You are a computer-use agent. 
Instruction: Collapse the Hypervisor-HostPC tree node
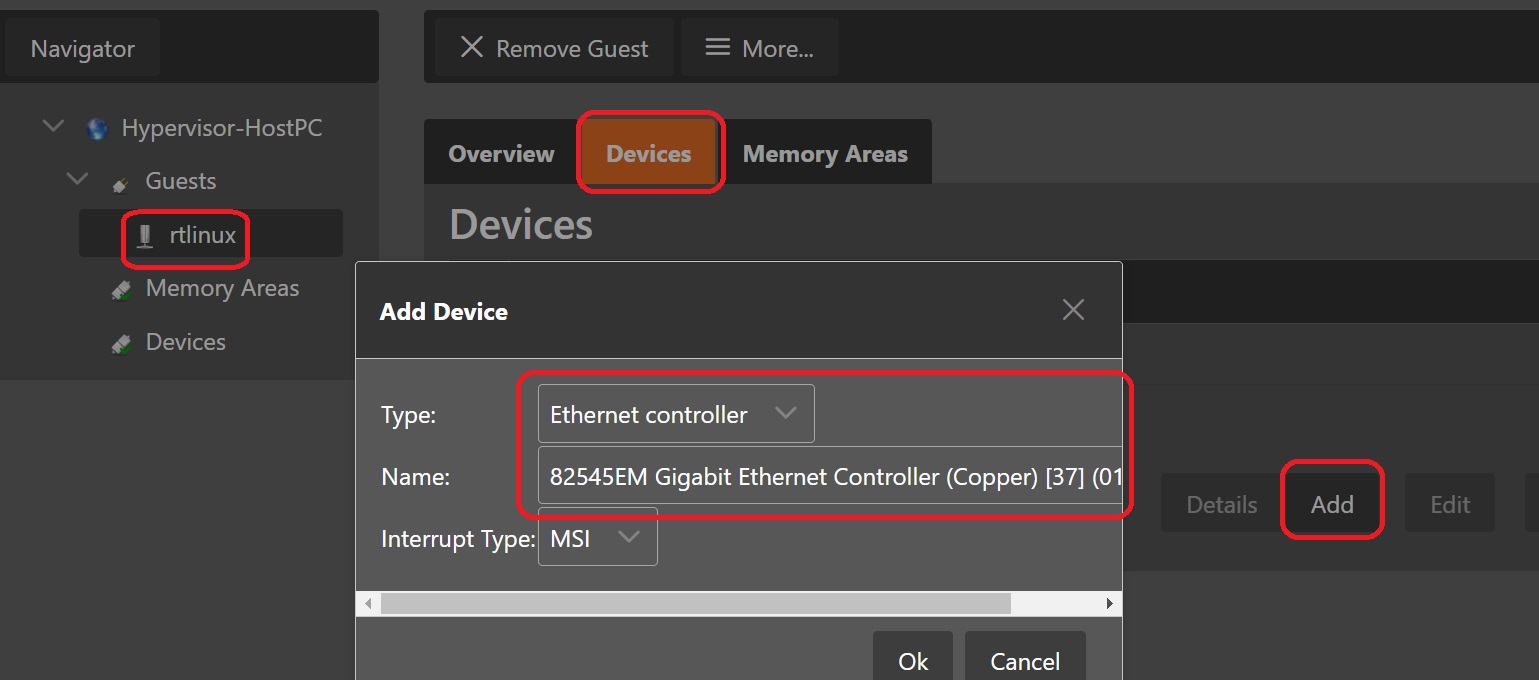coord(53,127)
